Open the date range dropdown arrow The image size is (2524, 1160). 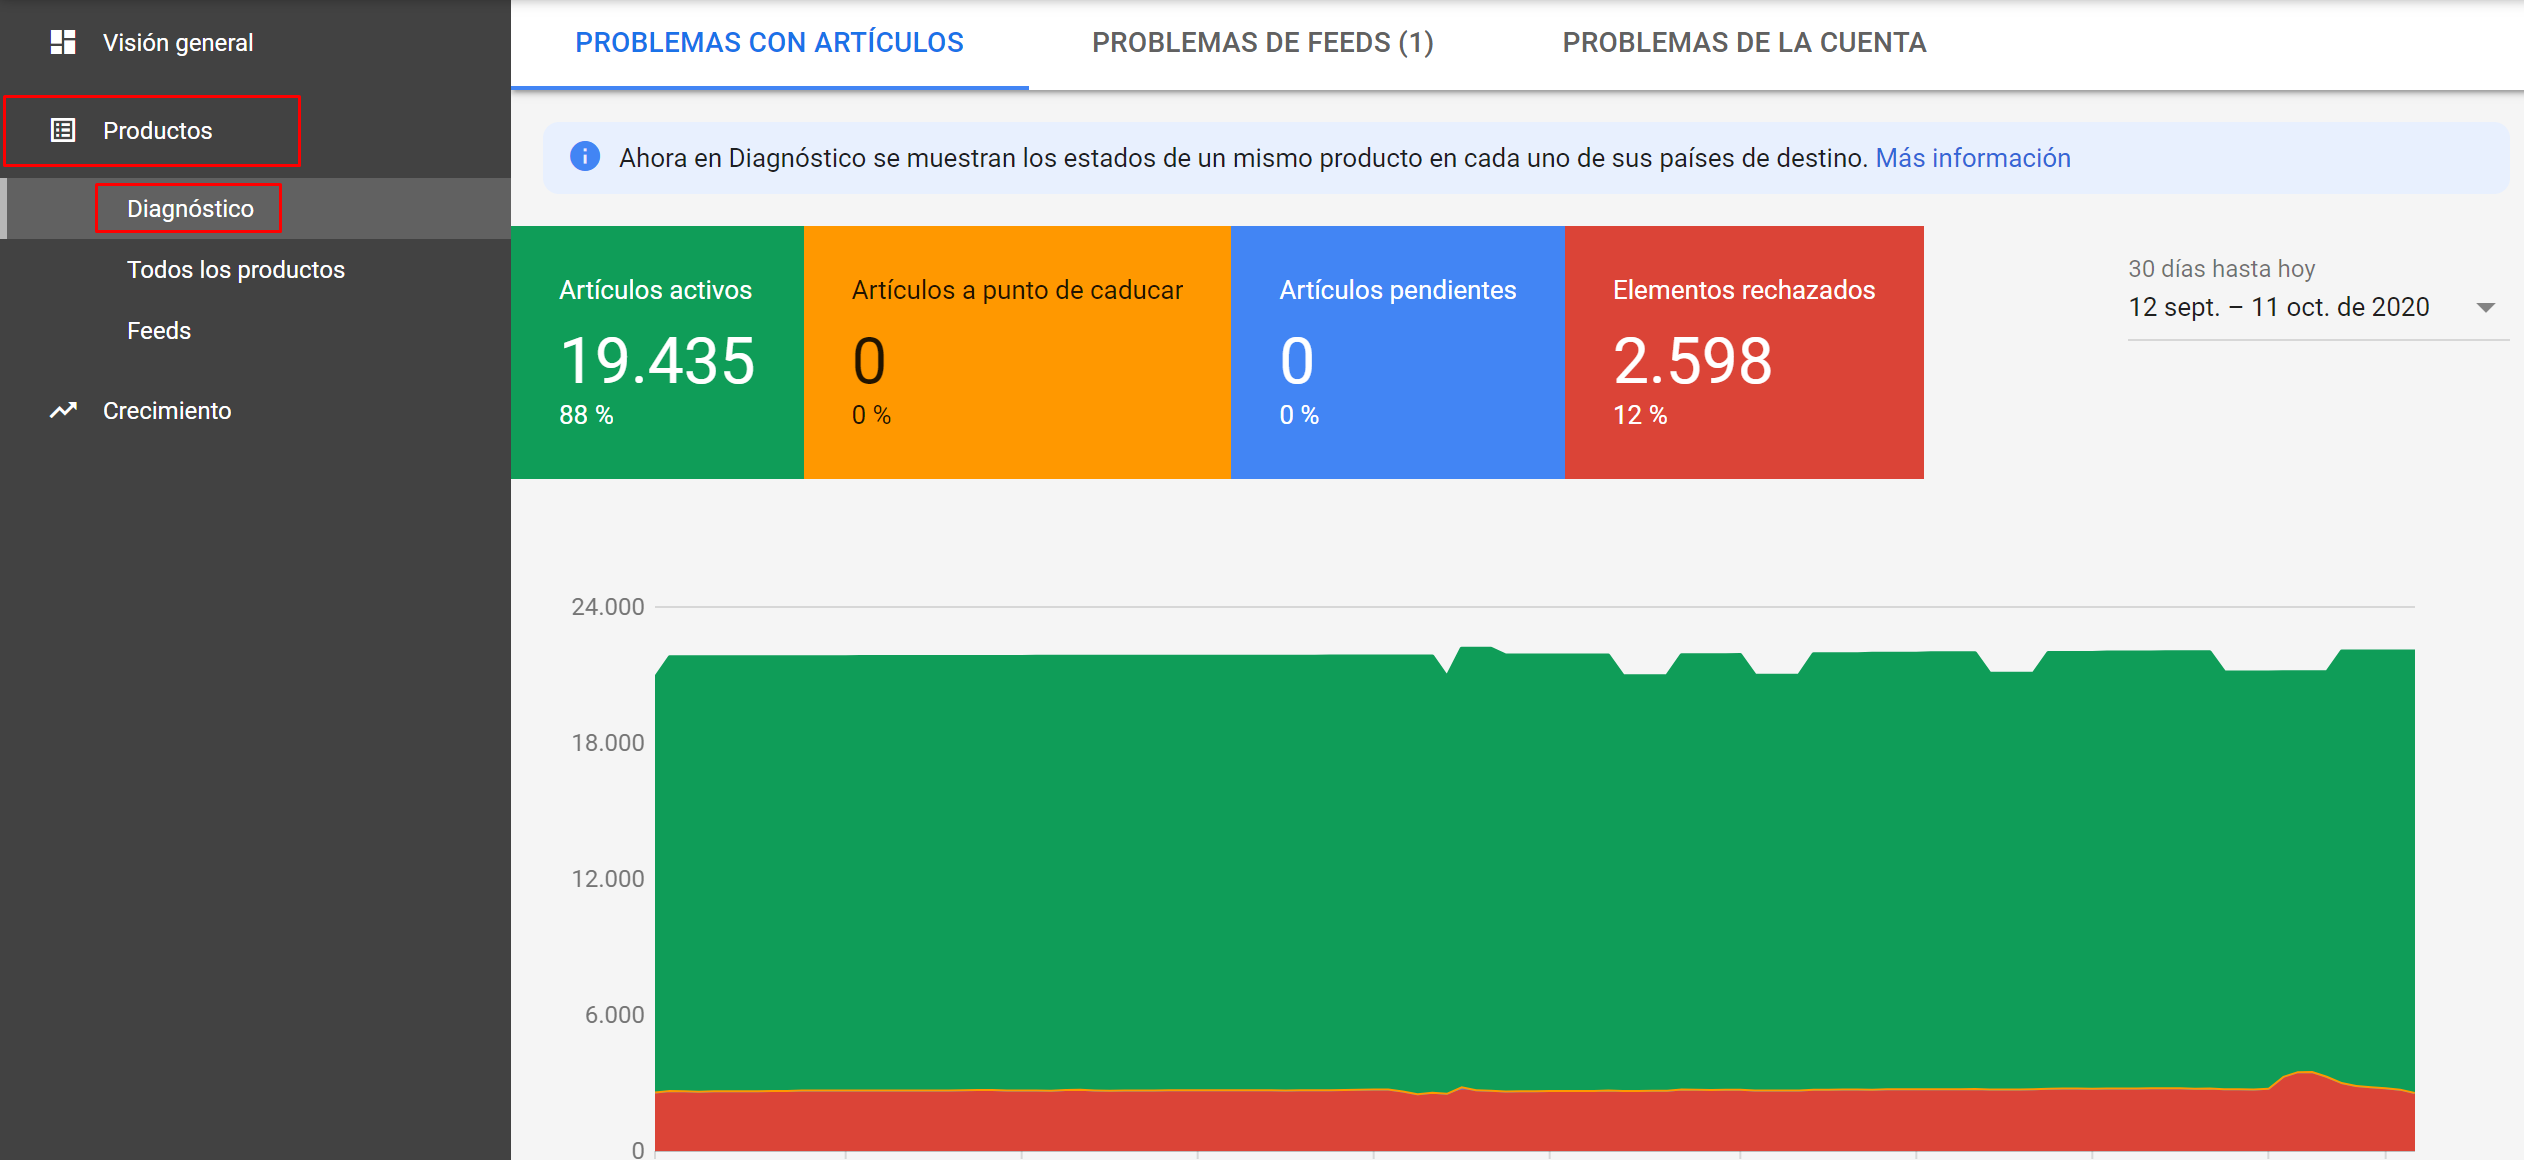click(2486, 307)
